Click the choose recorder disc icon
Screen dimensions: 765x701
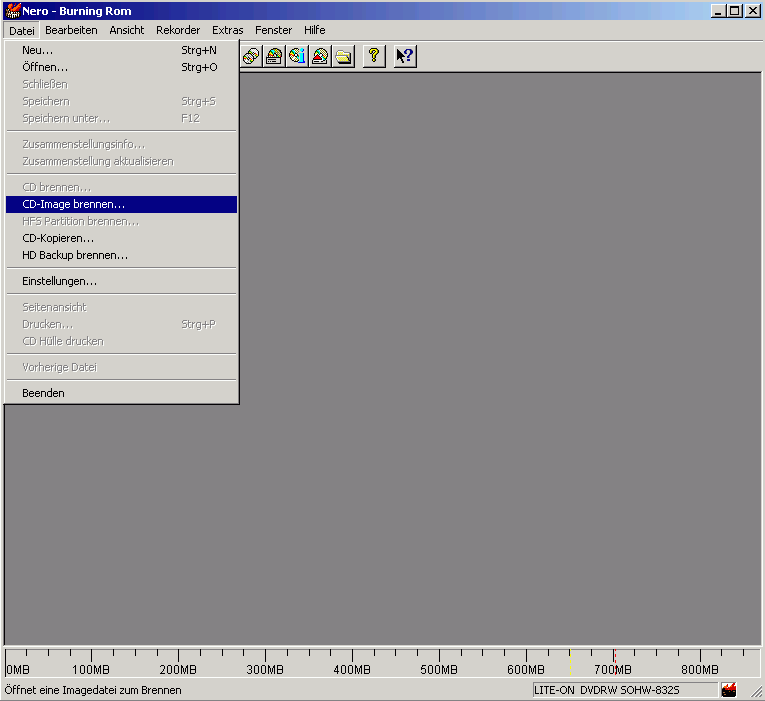(x=274, y=56)
